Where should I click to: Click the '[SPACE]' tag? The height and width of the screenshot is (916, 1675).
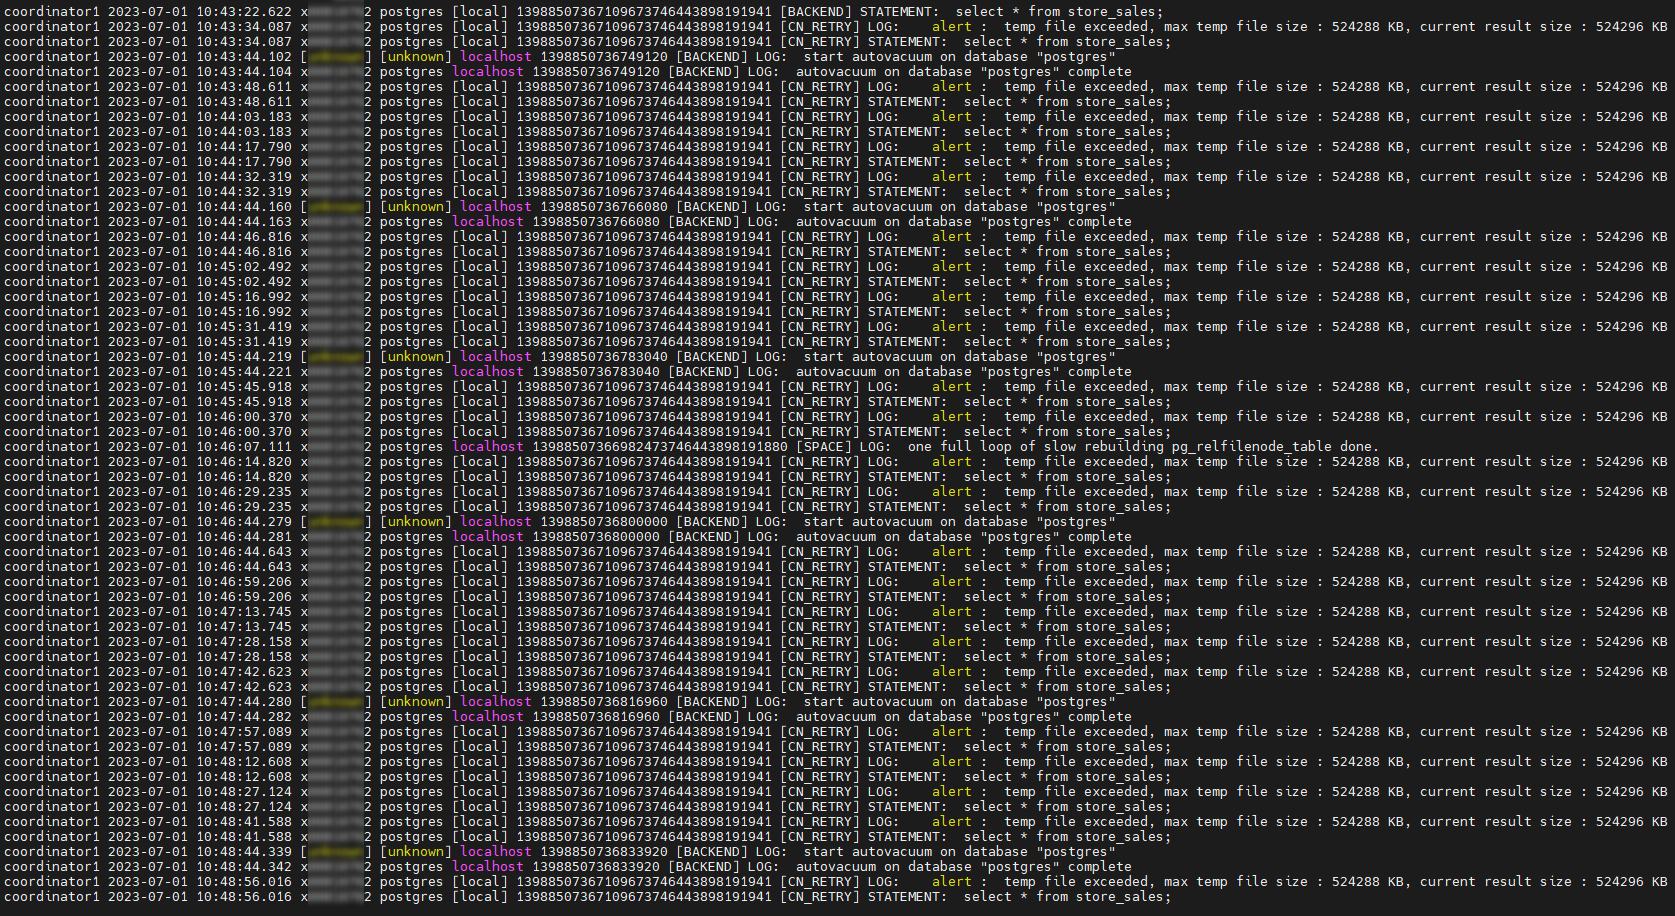pos(824,447)
